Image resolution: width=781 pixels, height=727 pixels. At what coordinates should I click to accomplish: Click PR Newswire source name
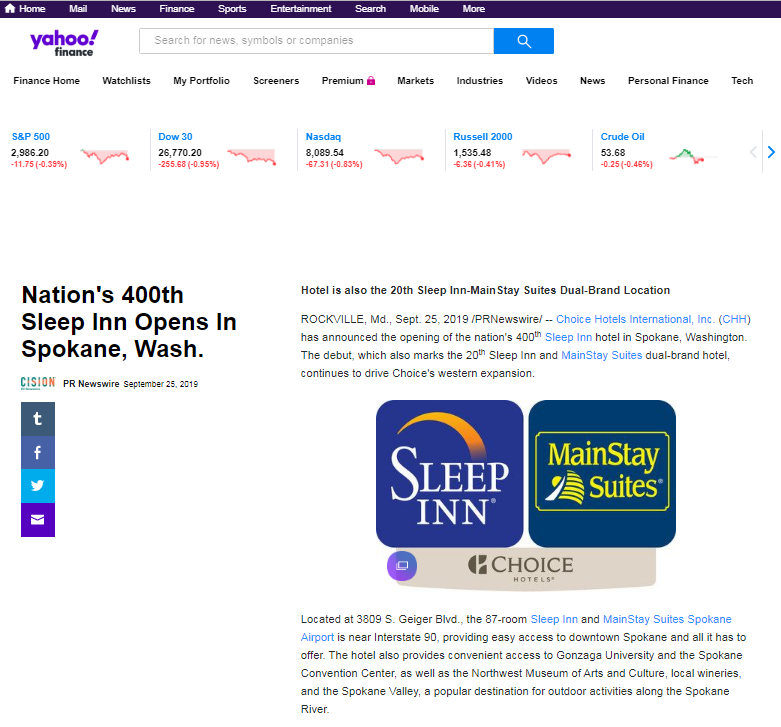[x=91, y=383]
